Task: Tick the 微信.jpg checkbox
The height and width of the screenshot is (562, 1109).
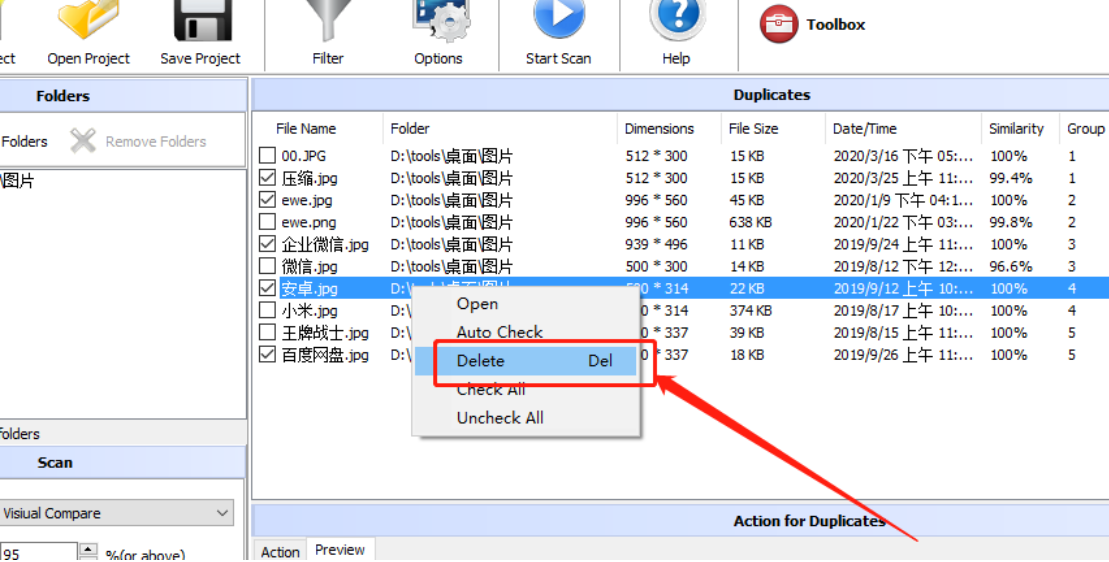Action: pyautogui.click(x=267, y=266)
